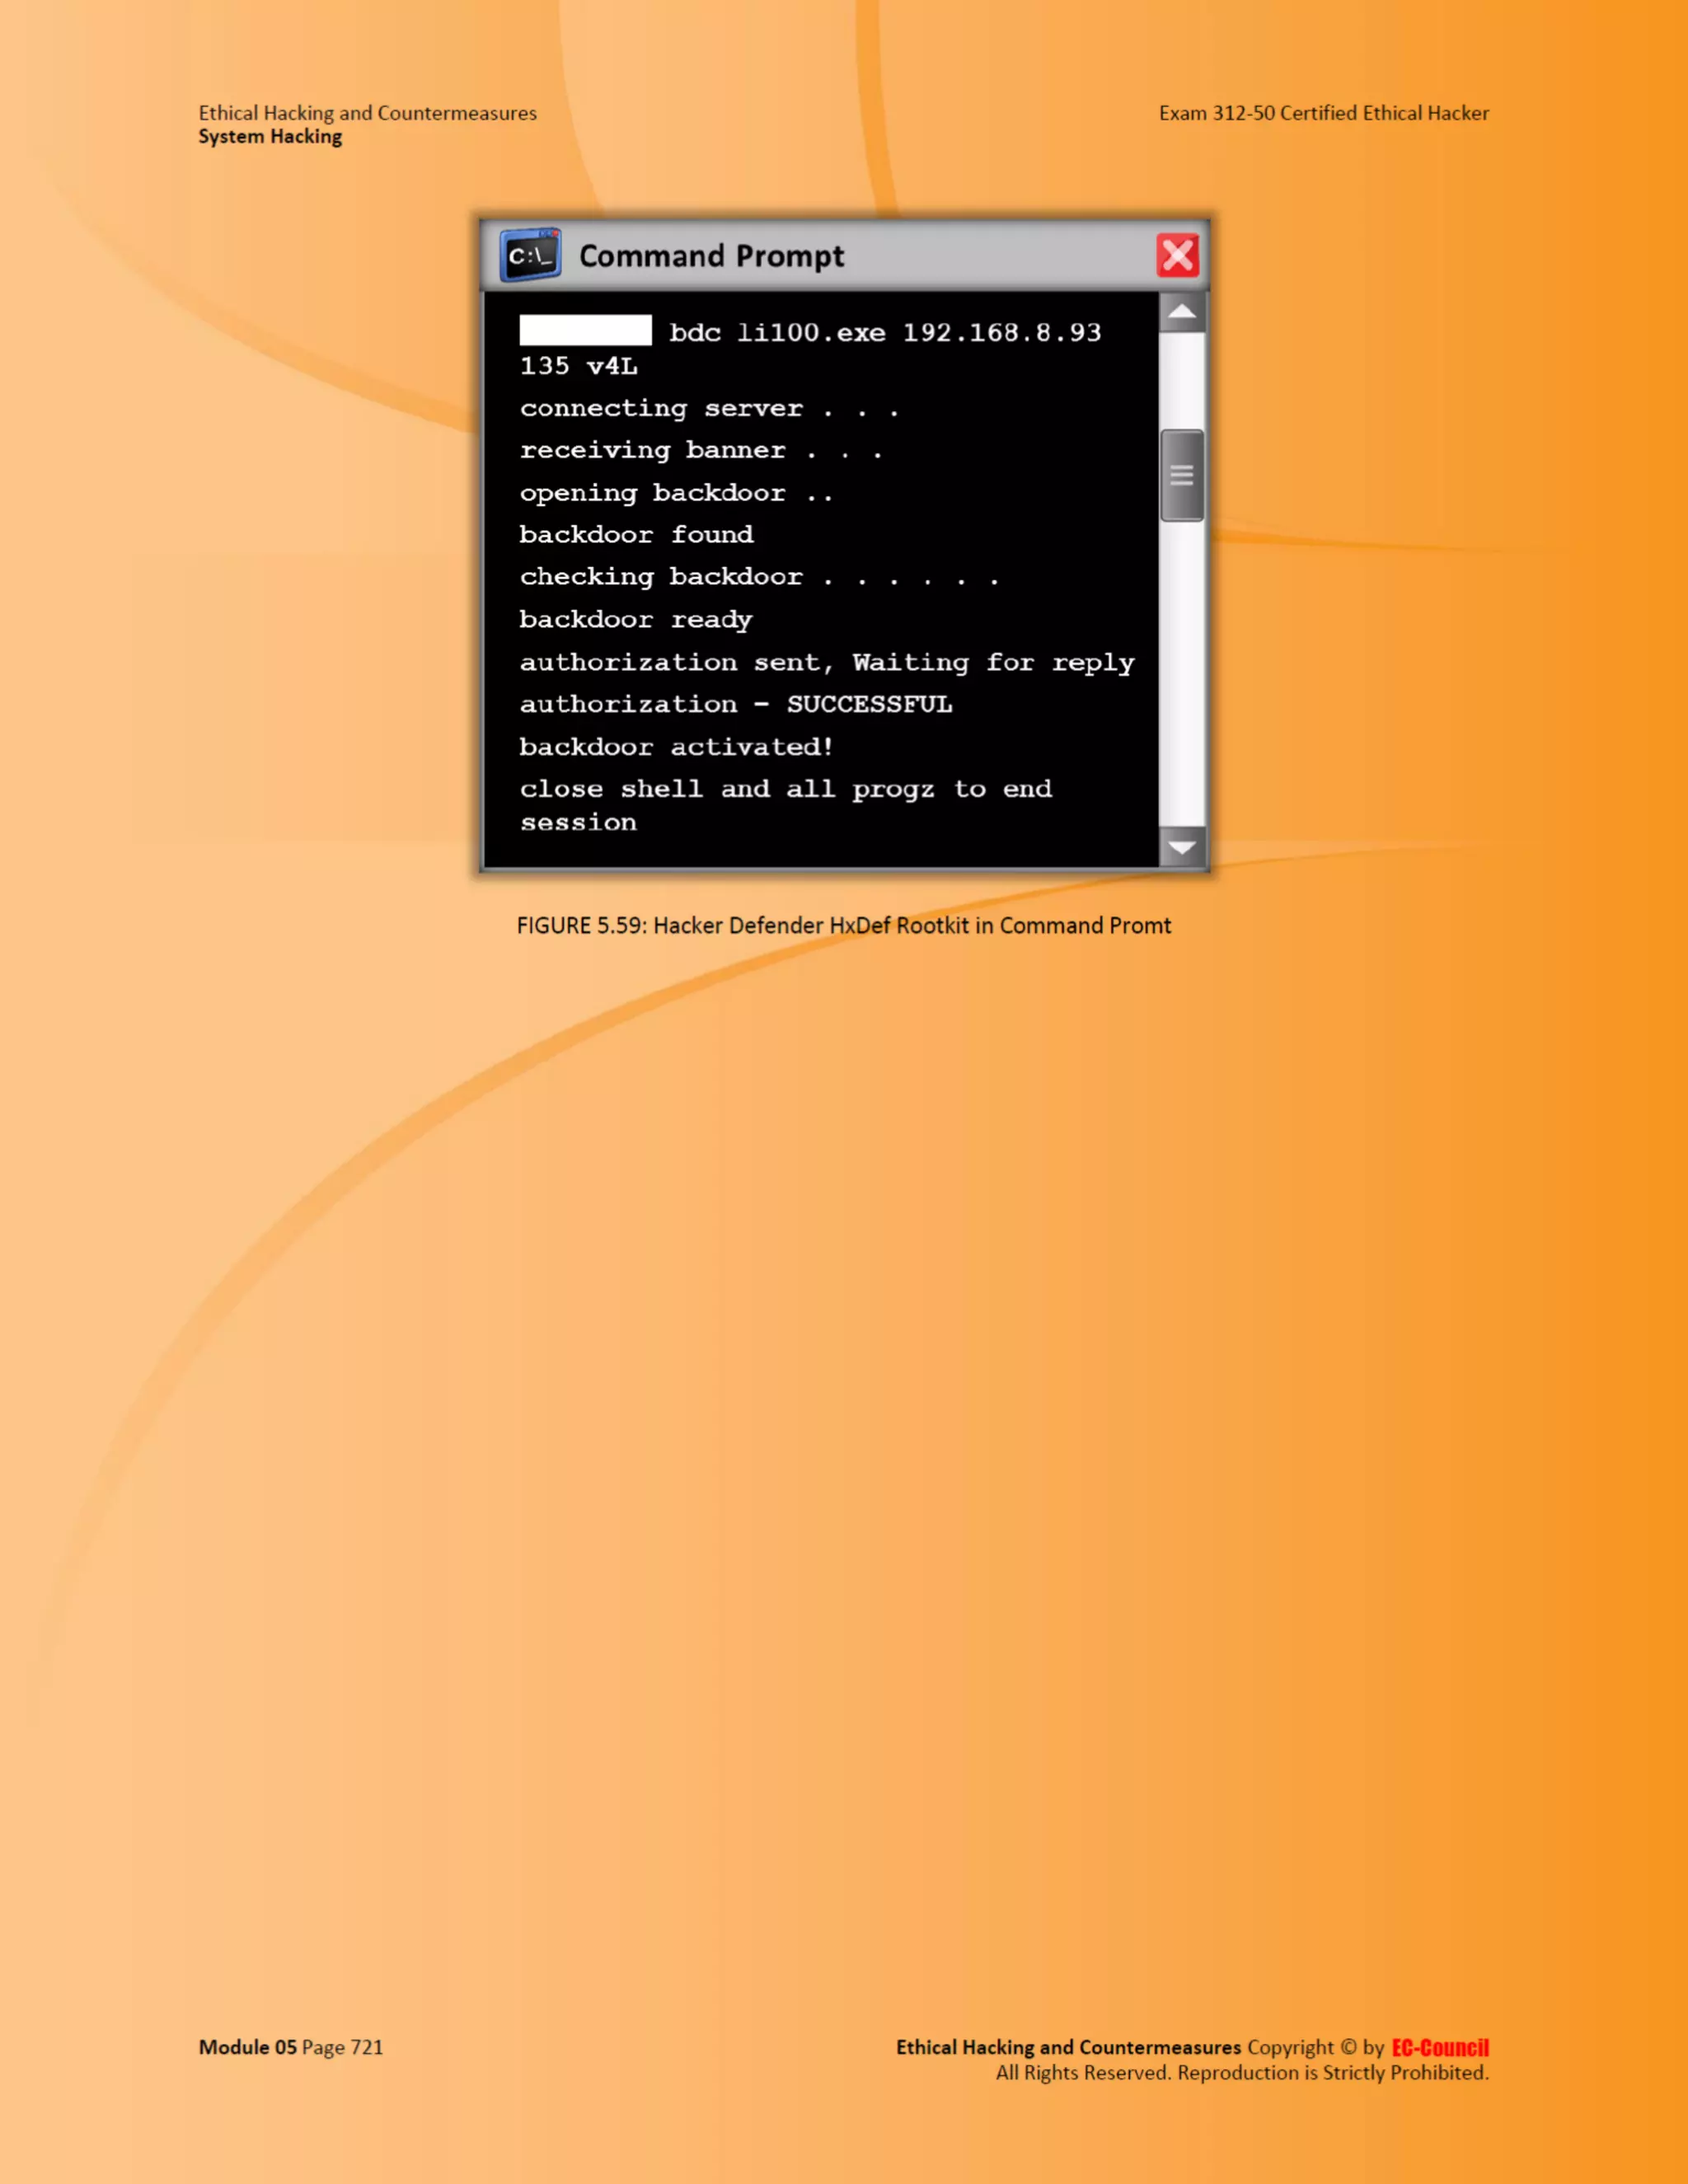Click 'authorization sent, Waiting for reply' line
Viewport: 1688px width, 2184px height.
coord(827,662)
